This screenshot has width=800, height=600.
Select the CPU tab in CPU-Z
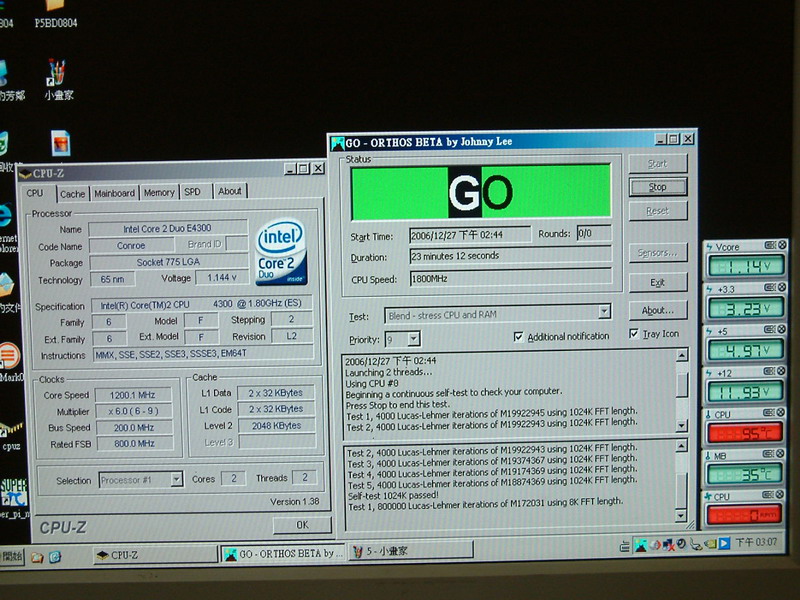(35, 193)
